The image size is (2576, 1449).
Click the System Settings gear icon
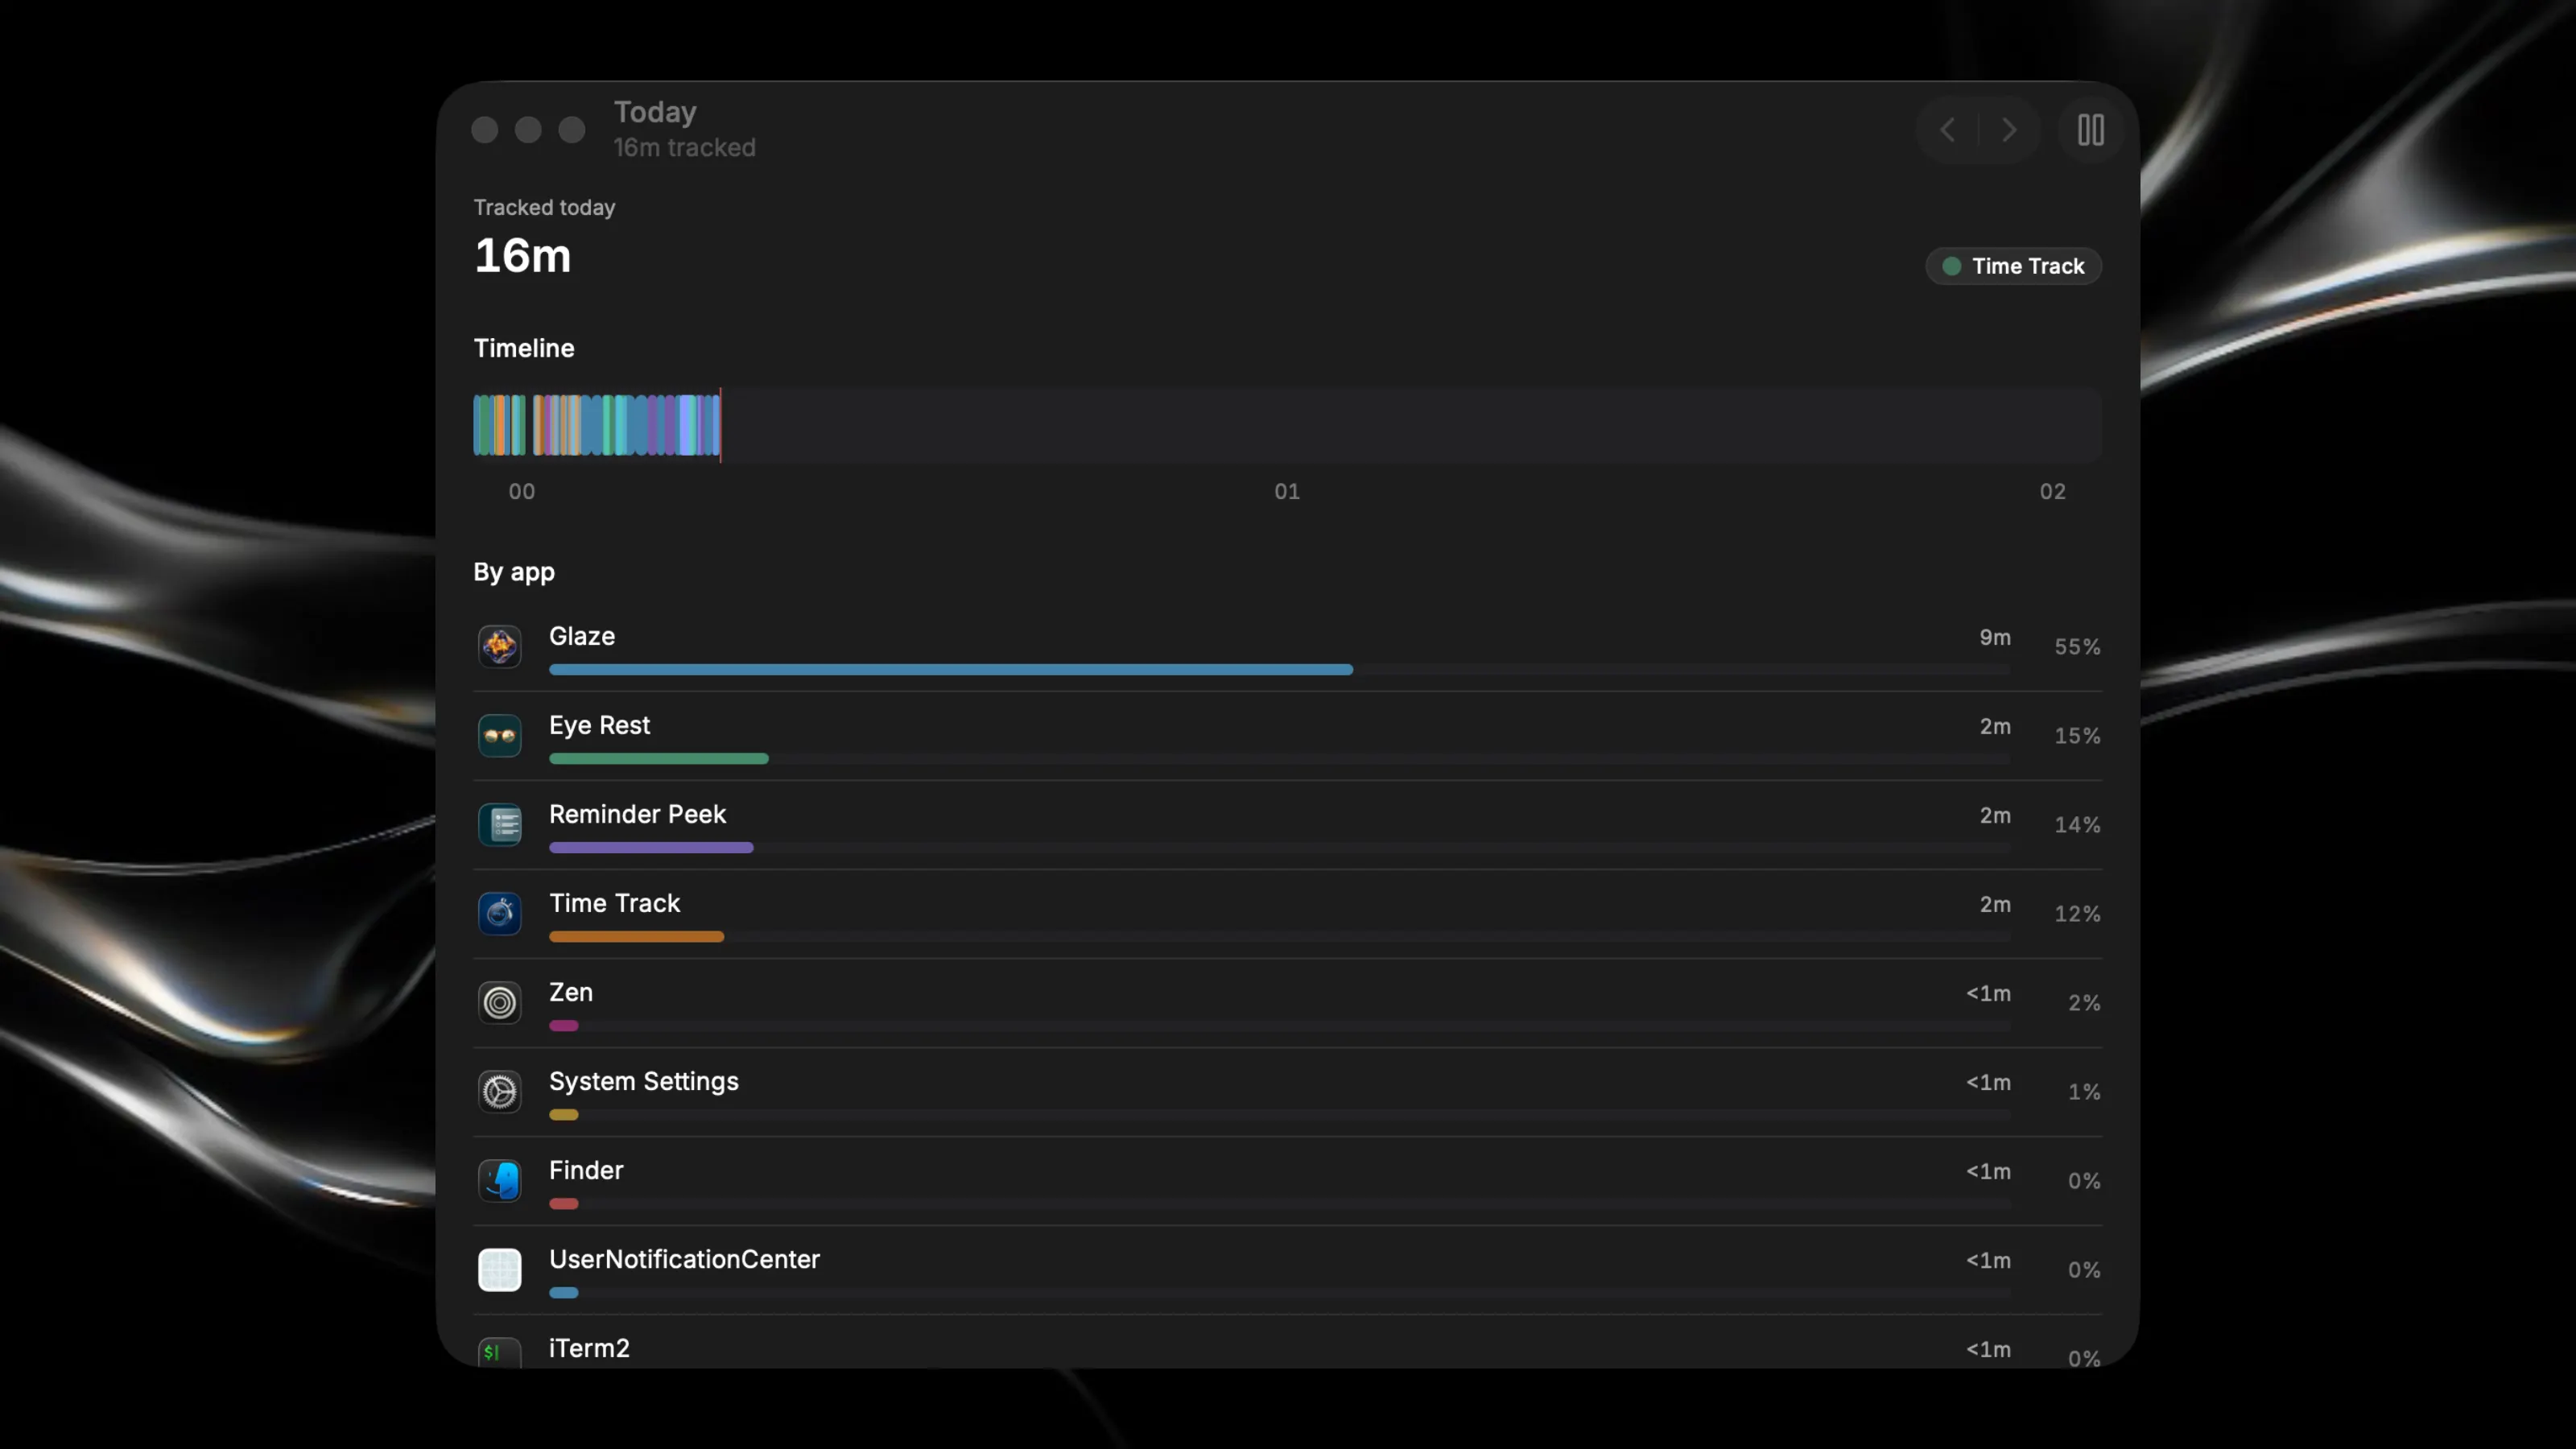[x=499, y=1091]
